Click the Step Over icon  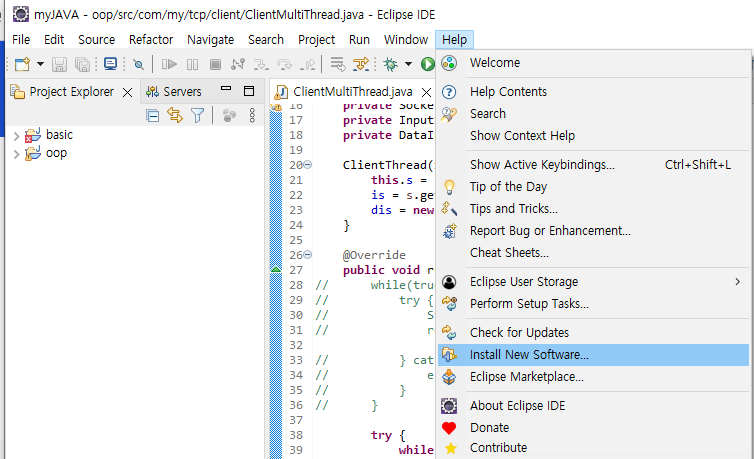coord(284,64)
